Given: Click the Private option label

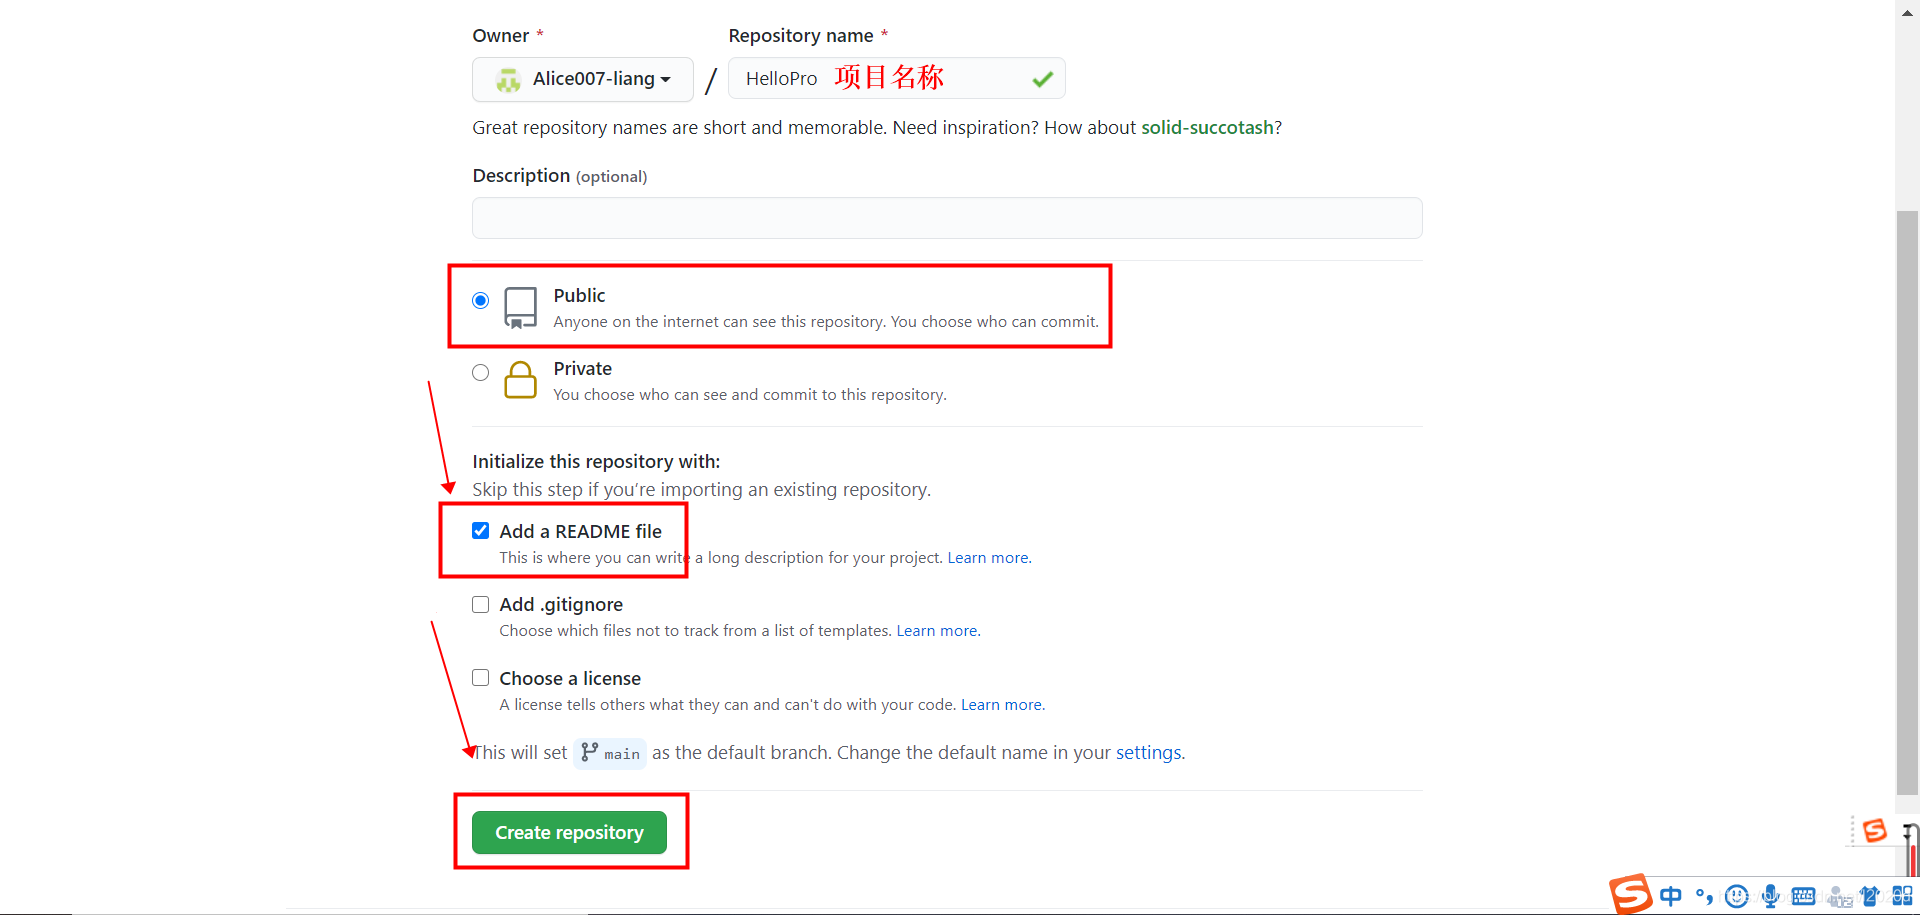Looking at the screenshot, I should coord(582,368).
